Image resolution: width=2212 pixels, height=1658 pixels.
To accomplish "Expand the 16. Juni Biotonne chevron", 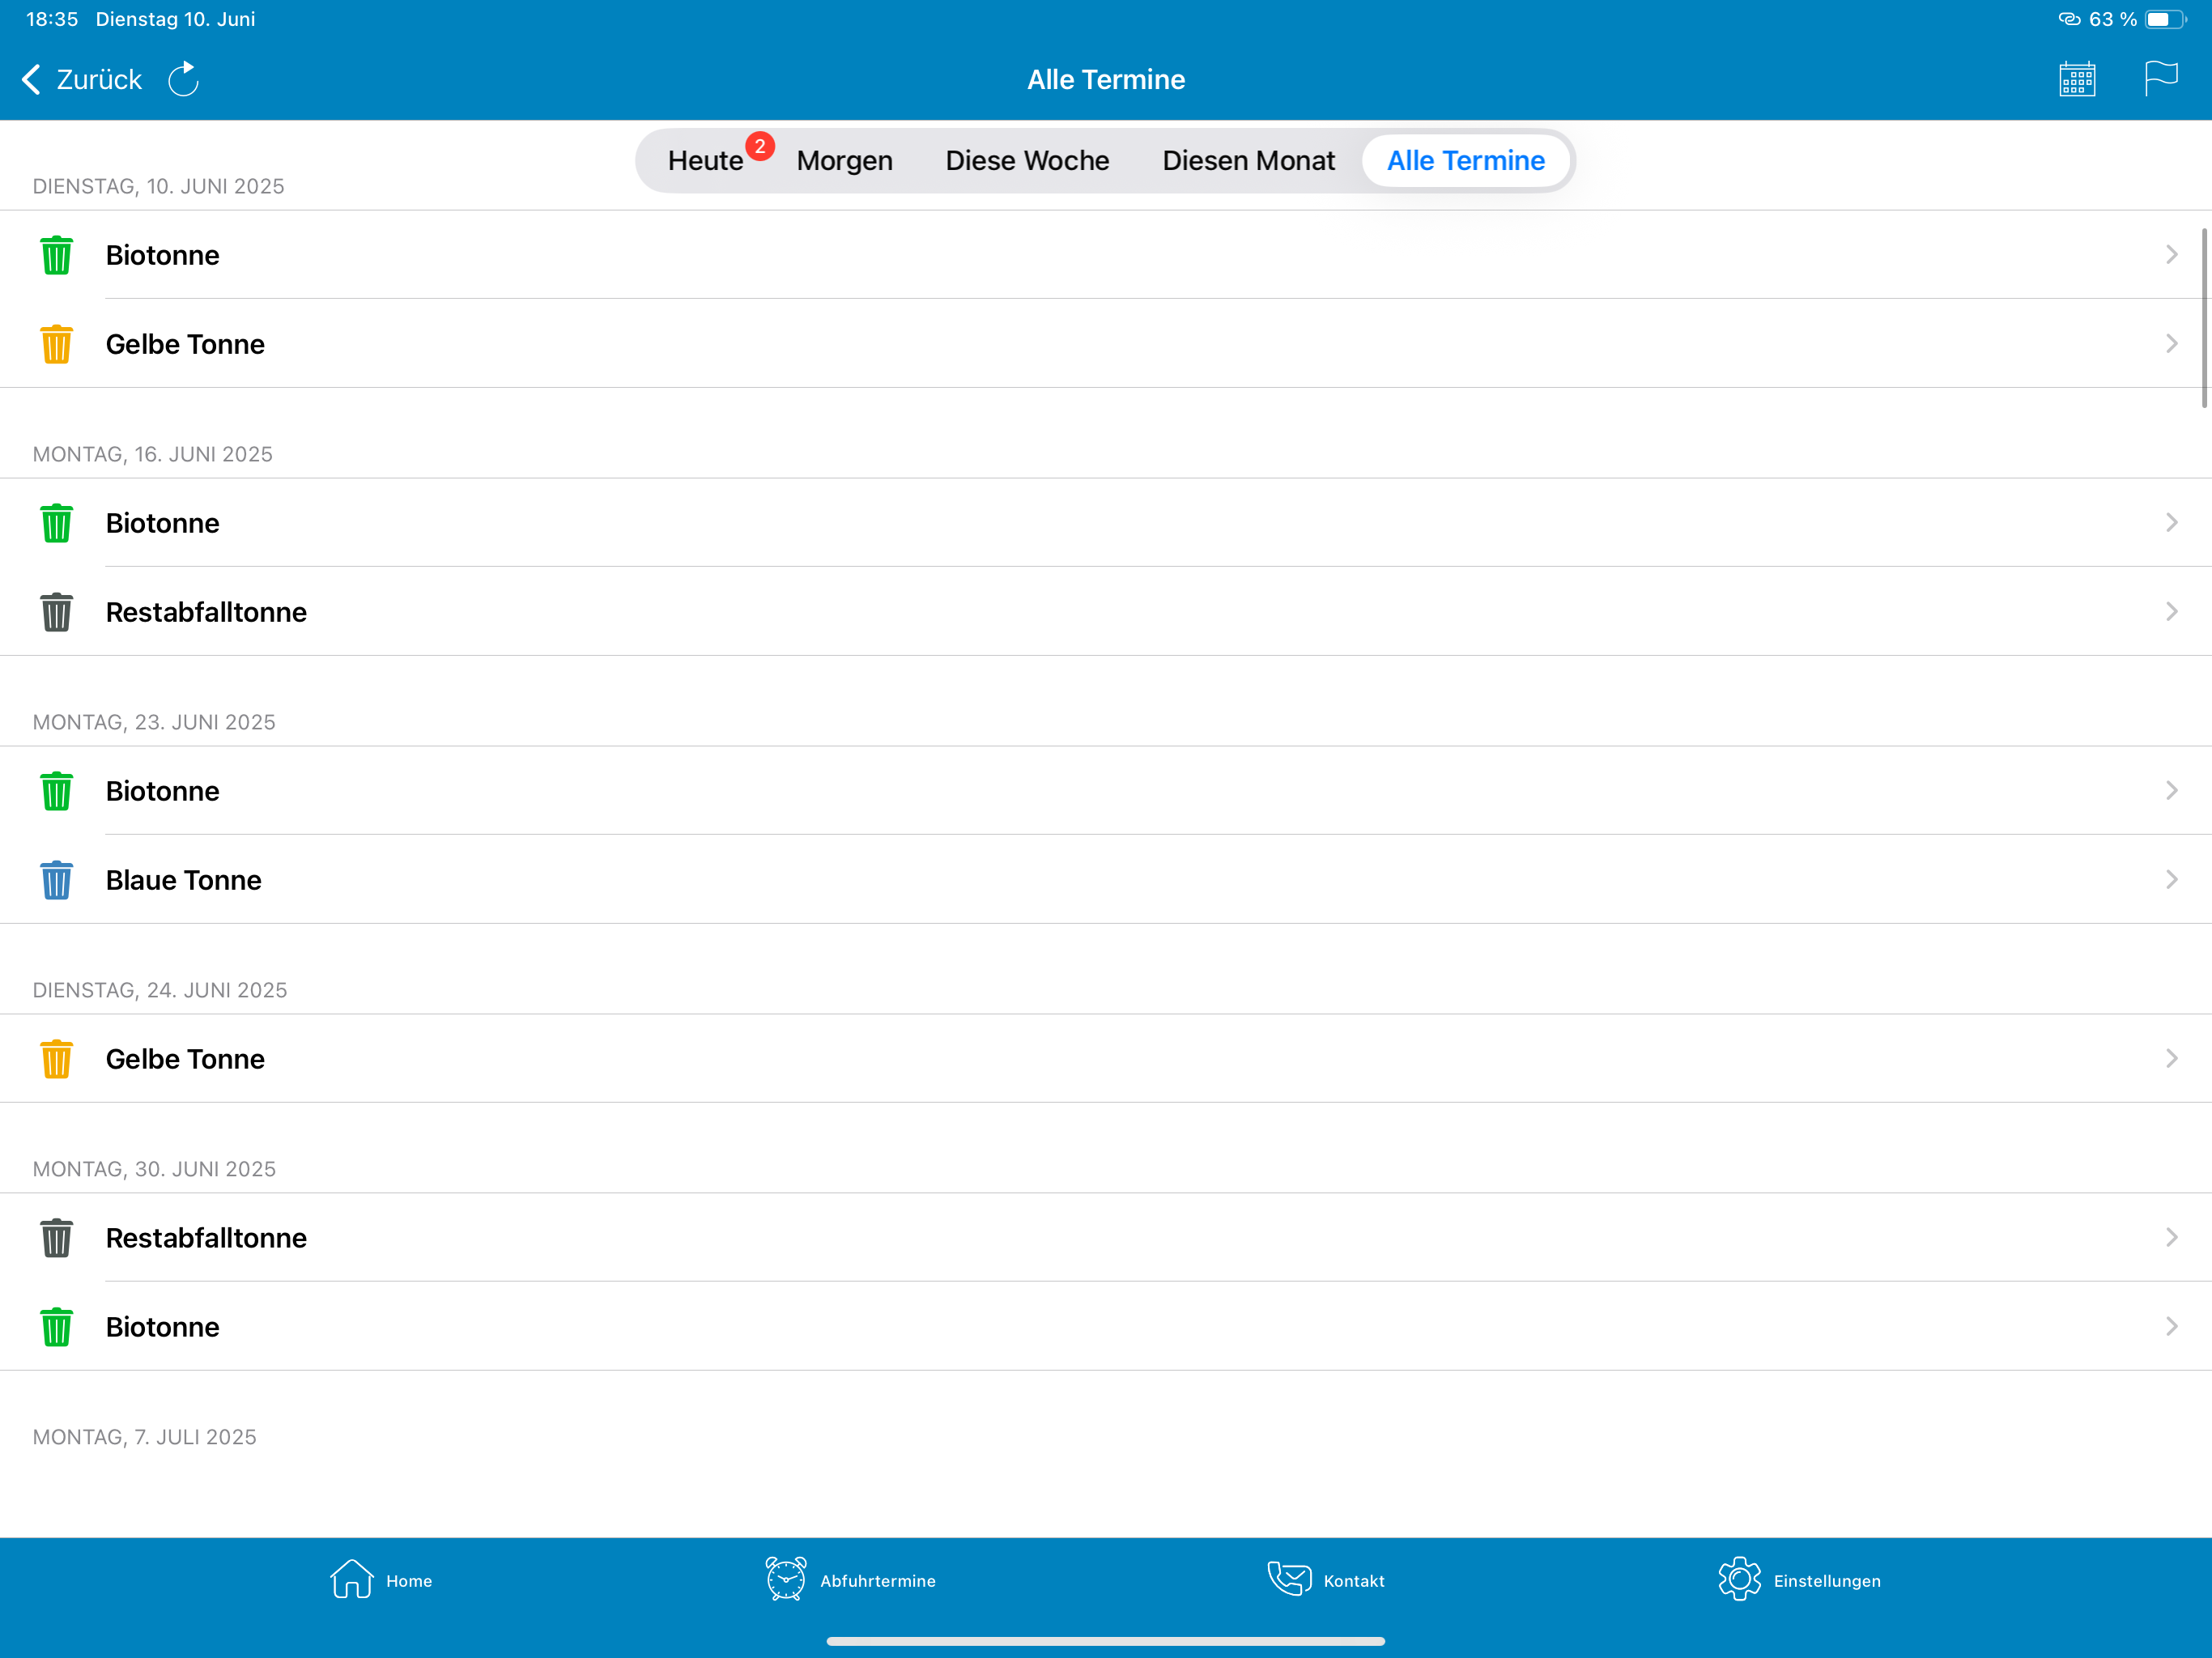I will (2171, 522).
